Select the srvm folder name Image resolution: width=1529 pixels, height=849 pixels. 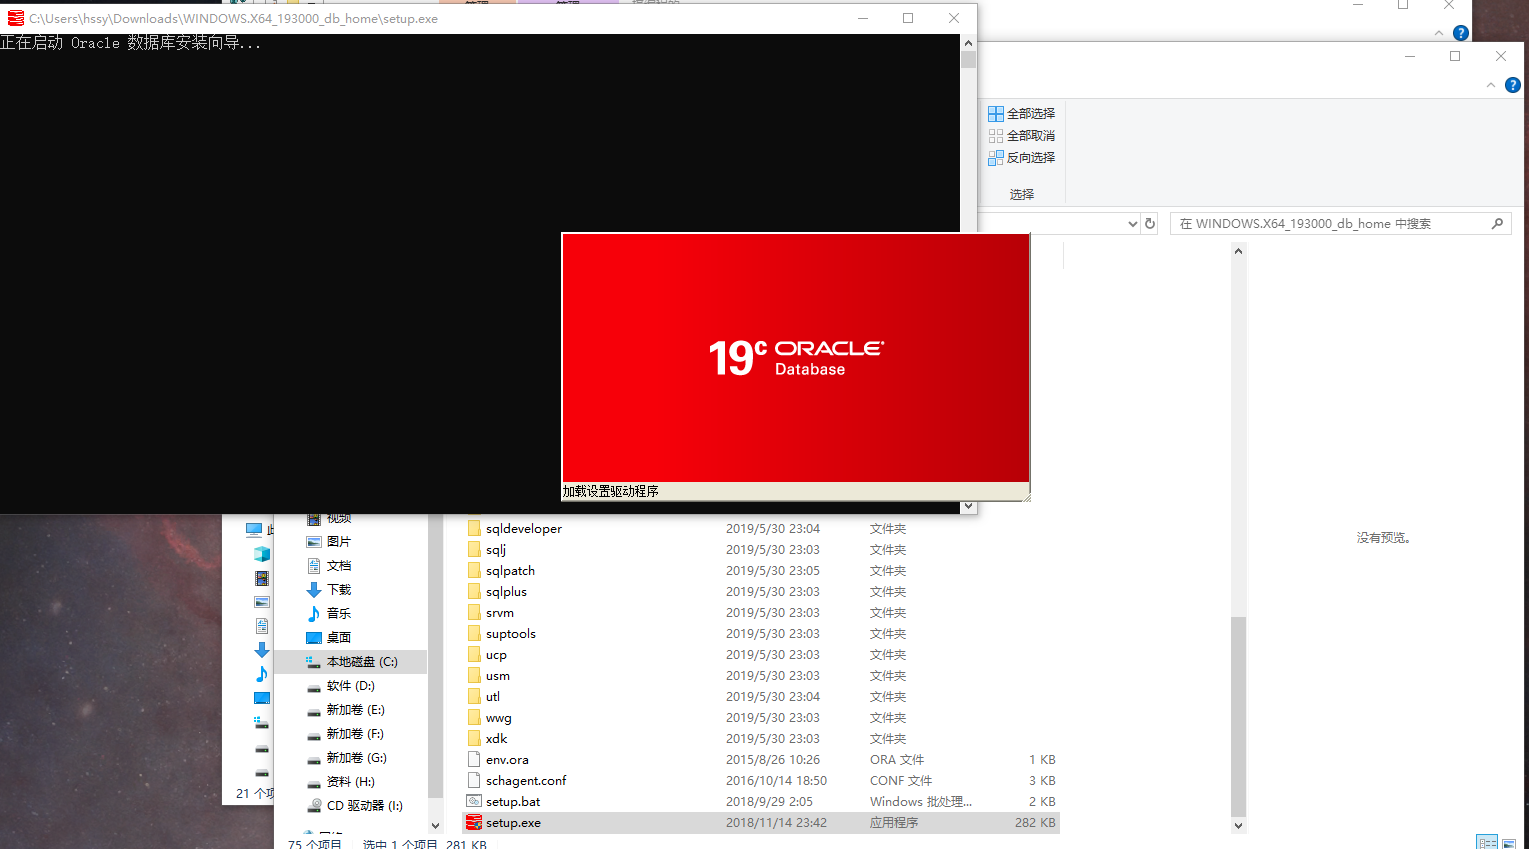point(500,613)
